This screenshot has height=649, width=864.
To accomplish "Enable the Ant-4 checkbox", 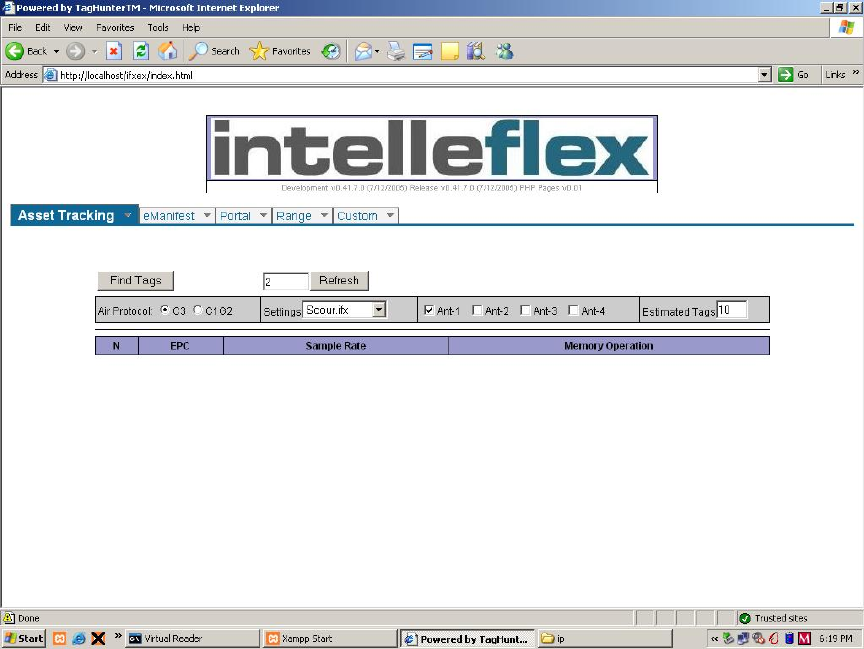I will point(573,310).
